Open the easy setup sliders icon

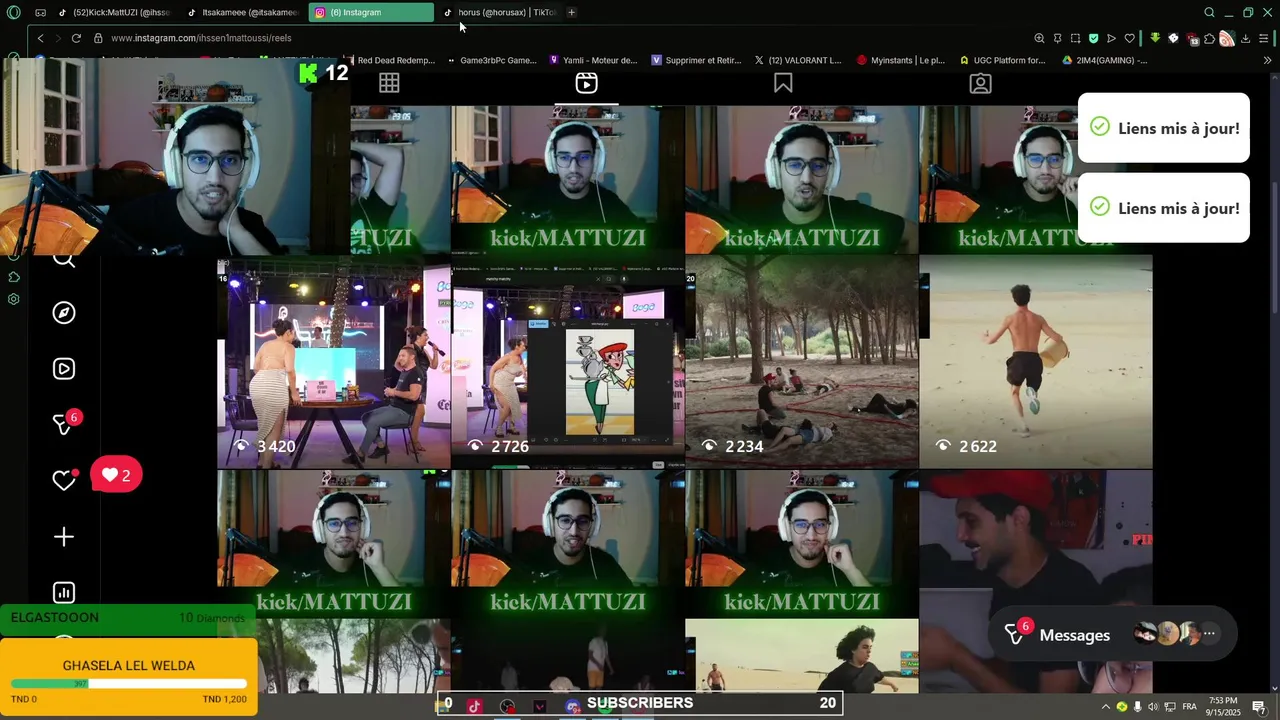point(1264,38)
